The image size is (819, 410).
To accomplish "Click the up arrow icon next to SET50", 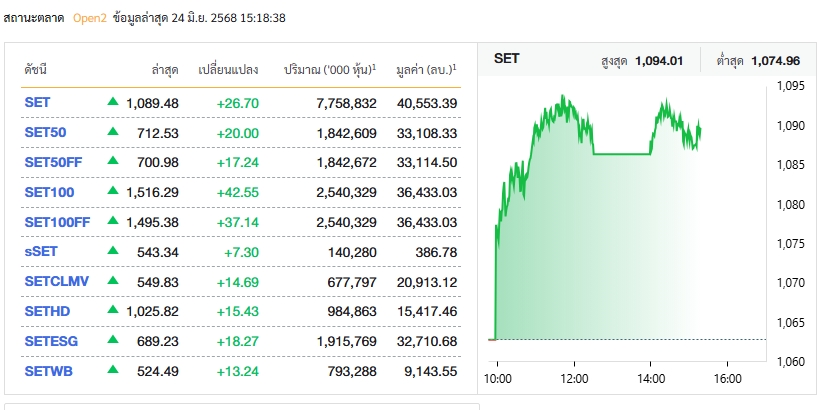I will tap(113, 132).
